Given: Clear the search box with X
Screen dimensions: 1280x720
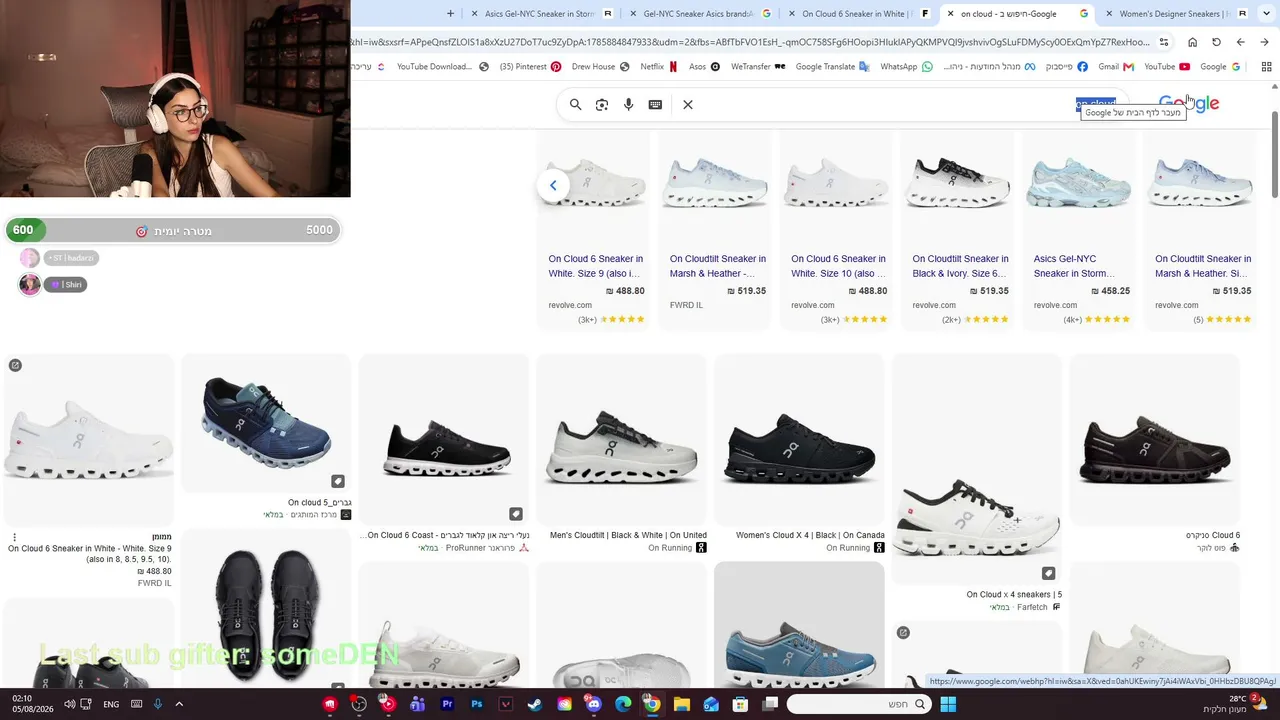Looking at the screenshot, I should click(x=688, y=104).
